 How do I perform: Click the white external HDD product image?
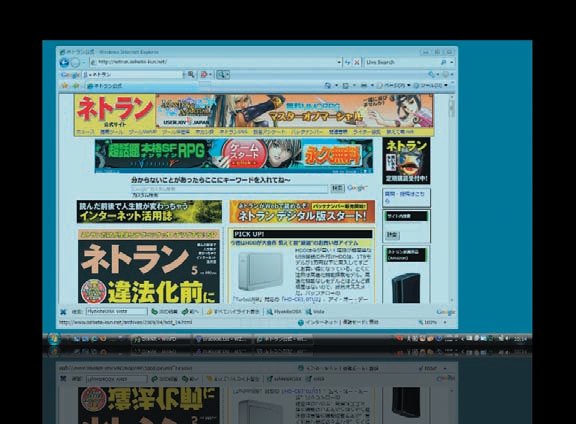tap(260, 271)
